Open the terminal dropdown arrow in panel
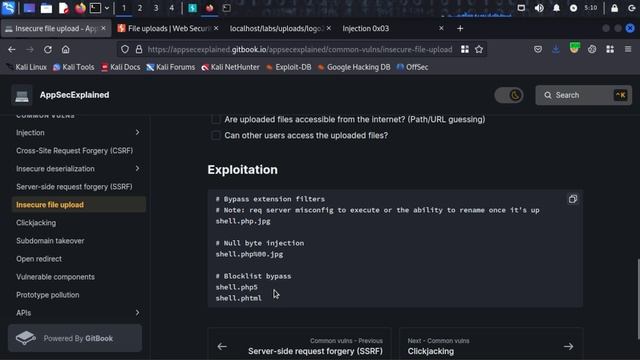 (107, 8)
